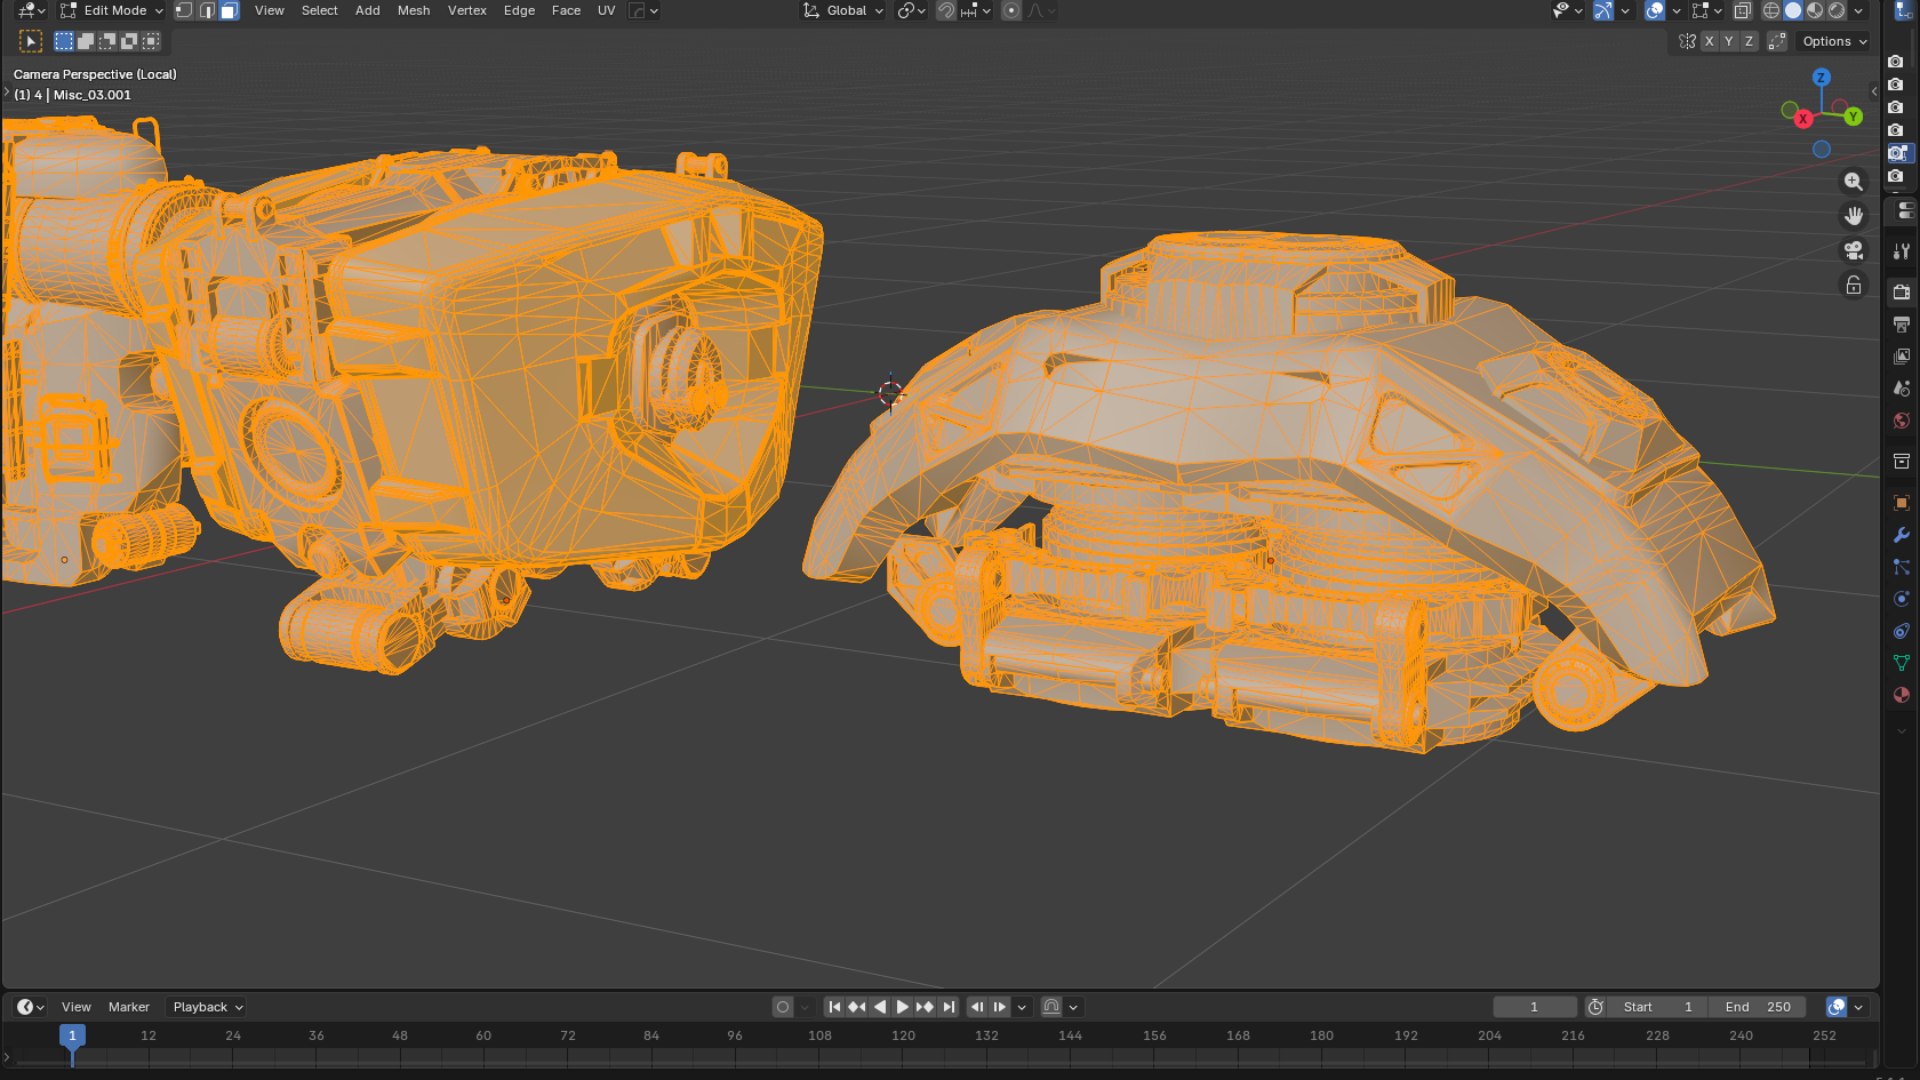Toggle the lock camera to view padlock

1853,286
